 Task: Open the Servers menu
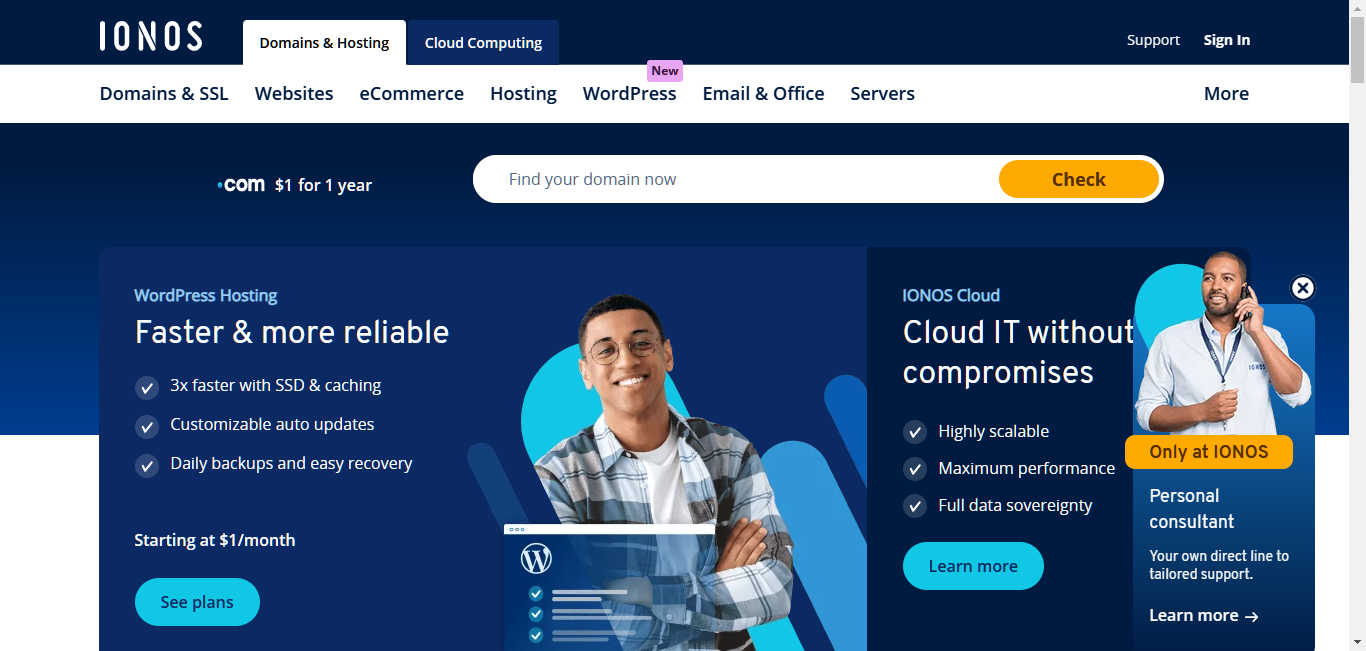coord(883,94)
